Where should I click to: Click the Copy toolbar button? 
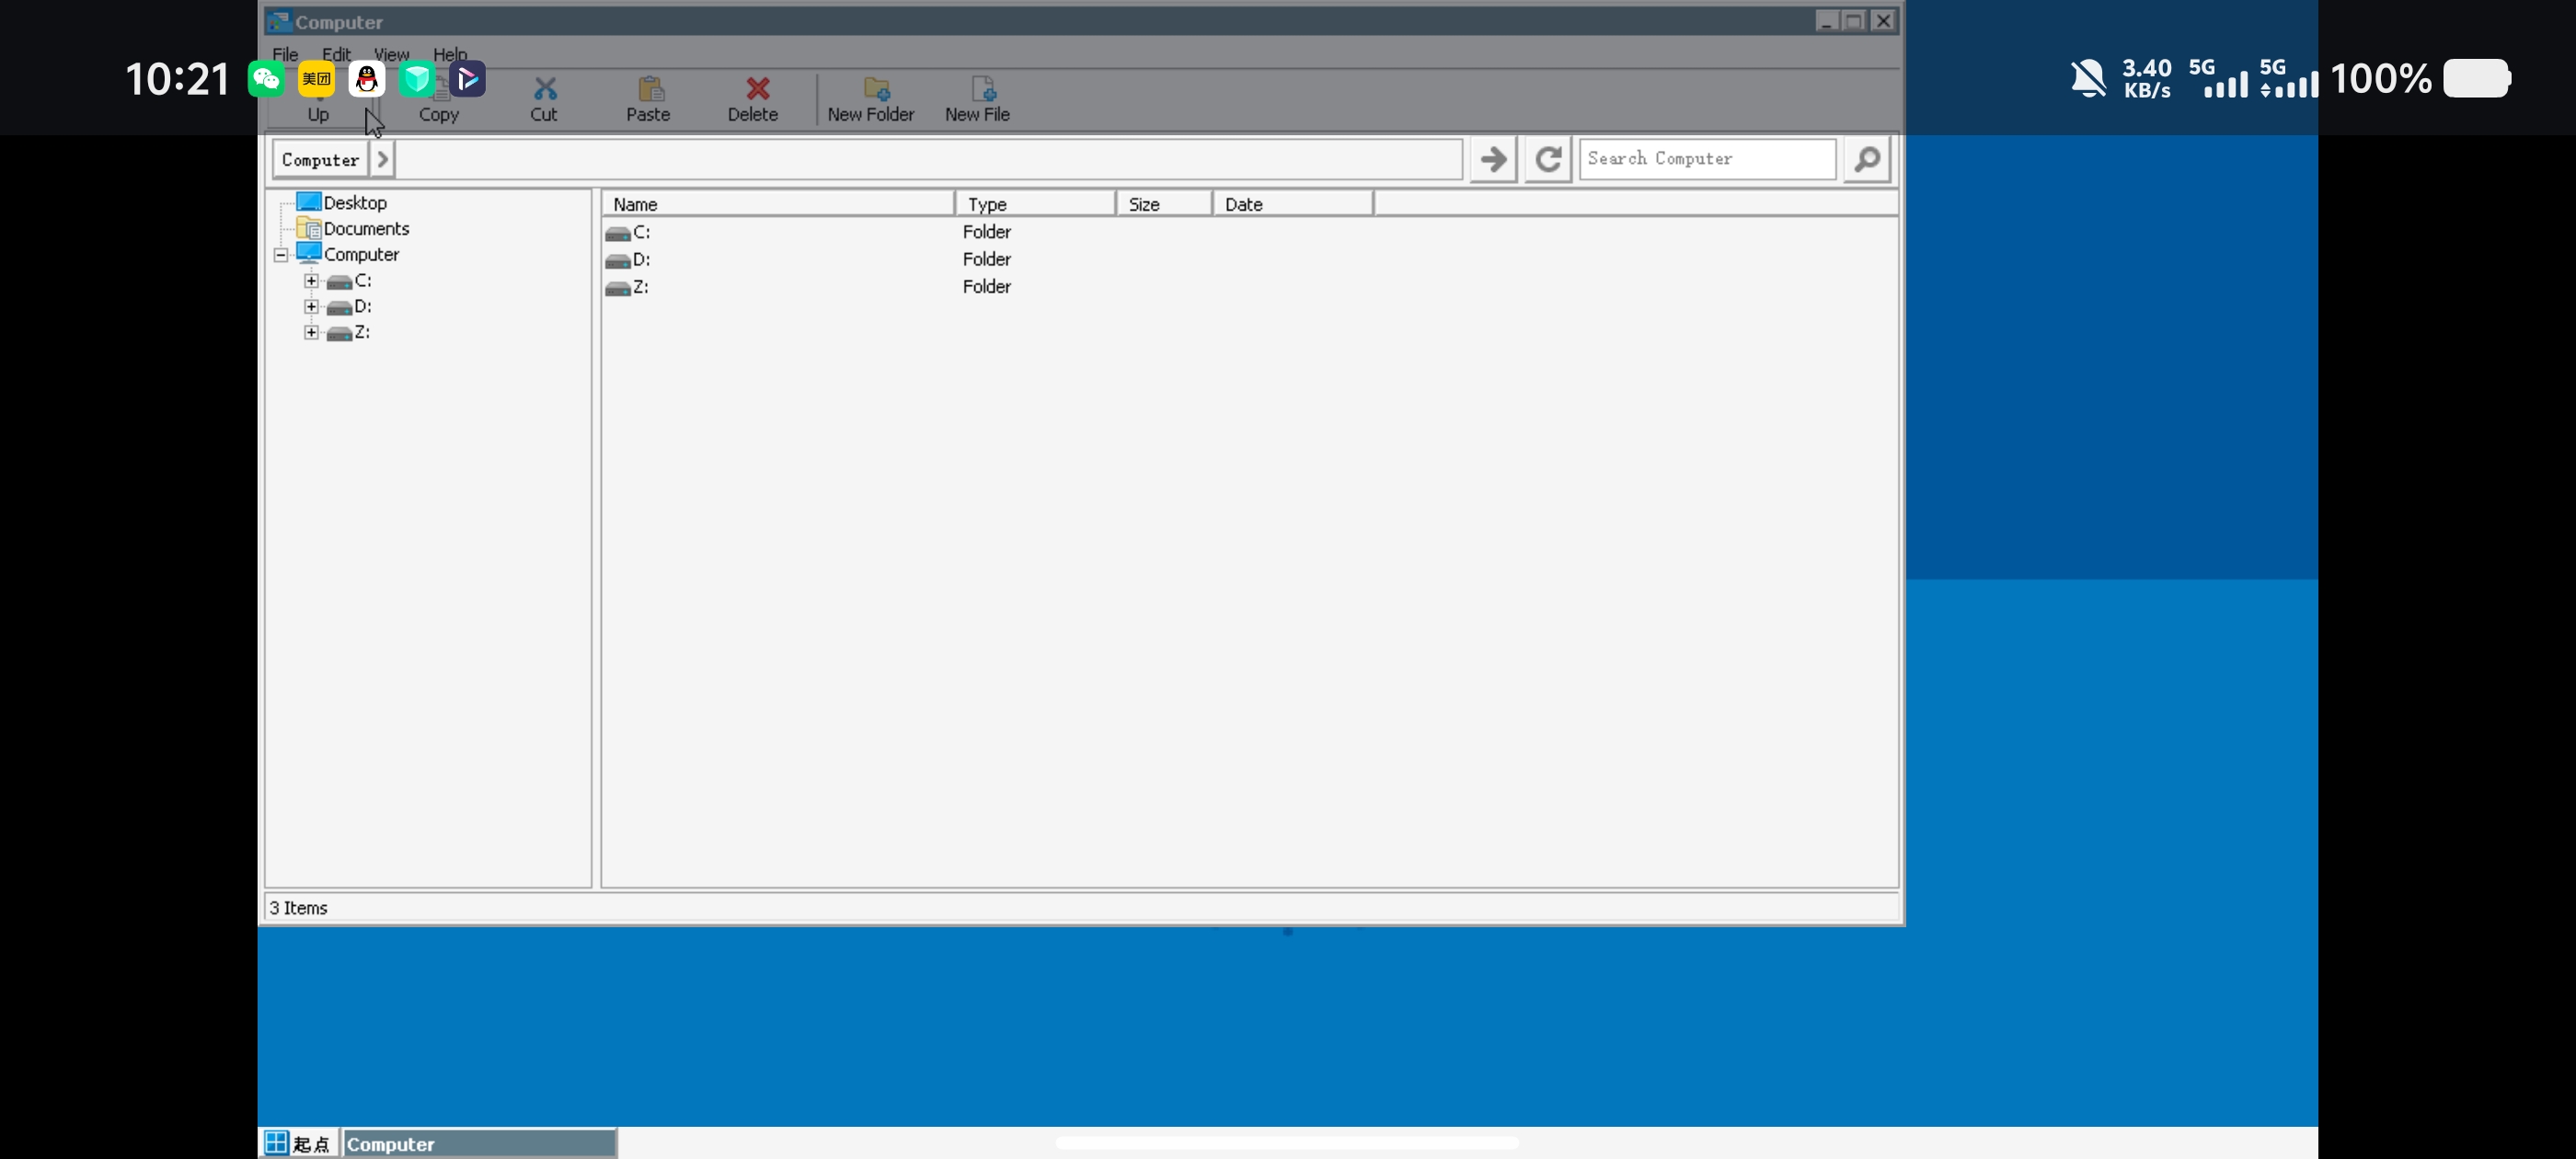[439, 102]
